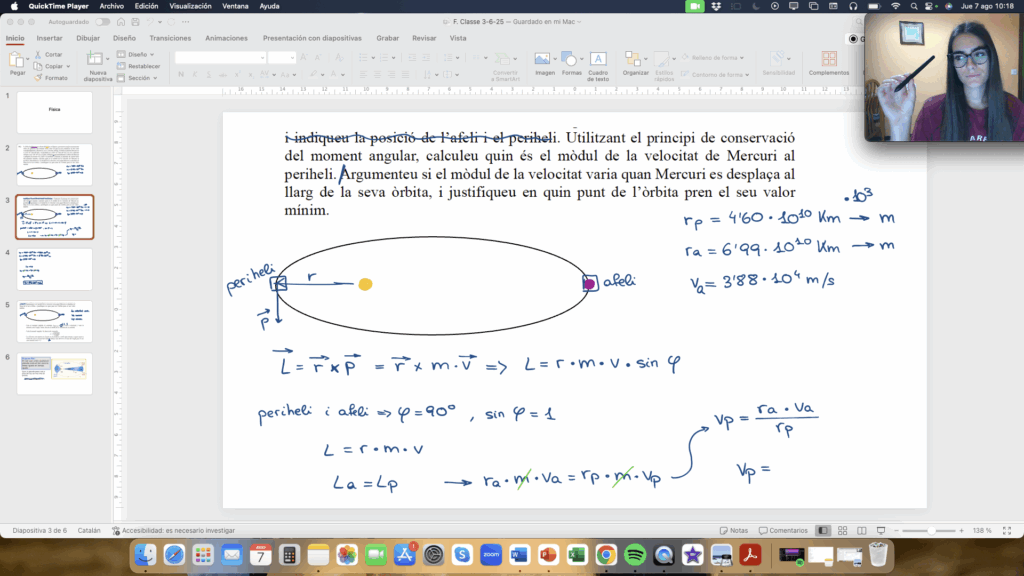The height and width of the screenshot is (576, 1024).
Task: Toggle the Comentarios pane
Action: tap(783, 531)
